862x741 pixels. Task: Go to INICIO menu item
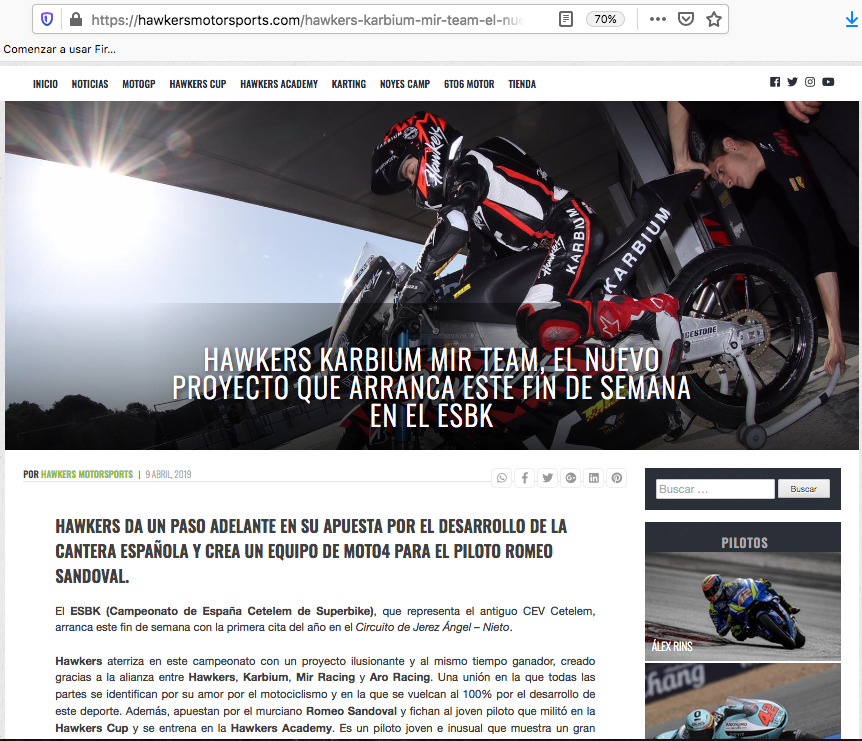(x=45, y=84)
